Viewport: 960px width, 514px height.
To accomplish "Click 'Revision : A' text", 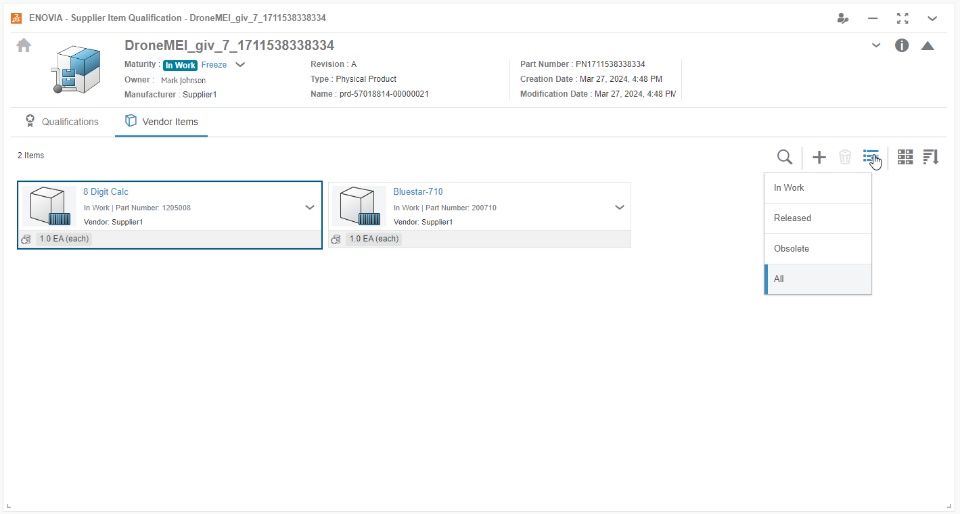I will (x=333, y=64).
